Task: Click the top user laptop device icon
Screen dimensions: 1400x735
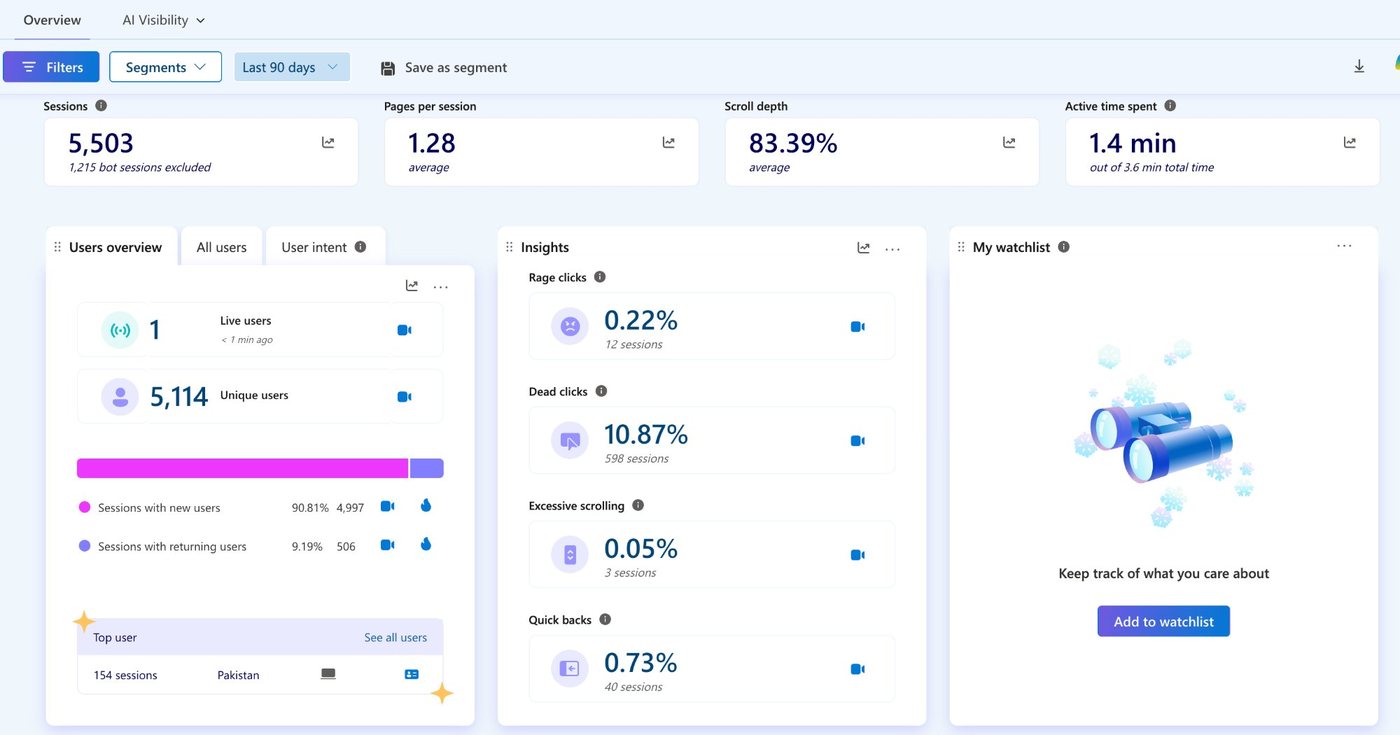Action: click(328, 675)
